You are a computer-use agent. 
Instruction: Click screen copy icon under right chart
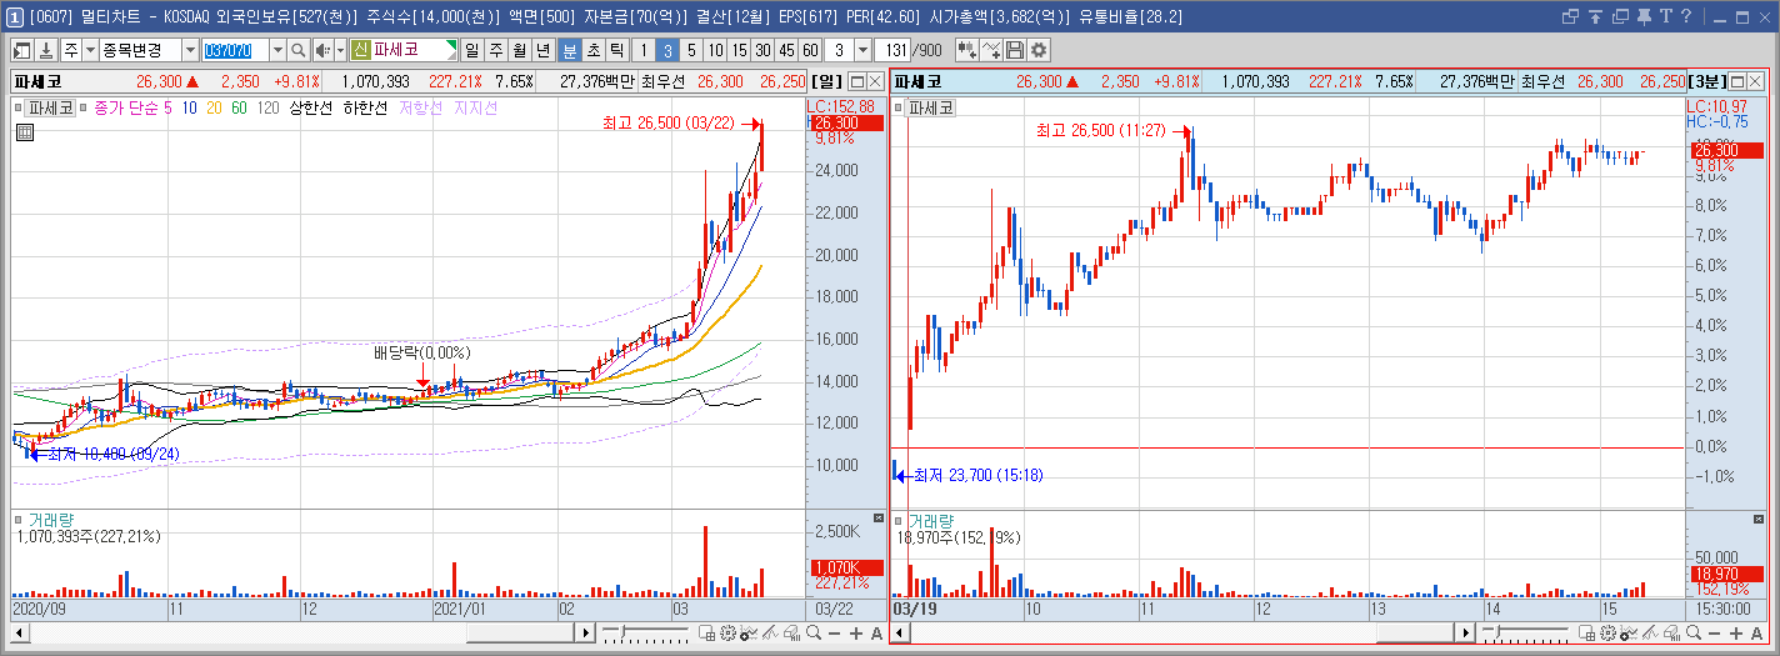click(x=1587, y=633)
